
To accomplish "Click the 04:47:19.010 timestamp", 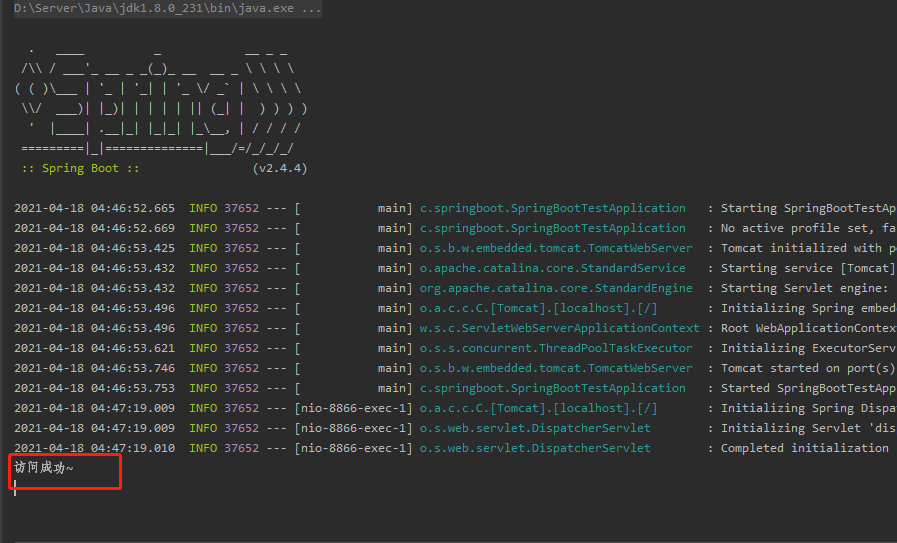I will (94, 448).
